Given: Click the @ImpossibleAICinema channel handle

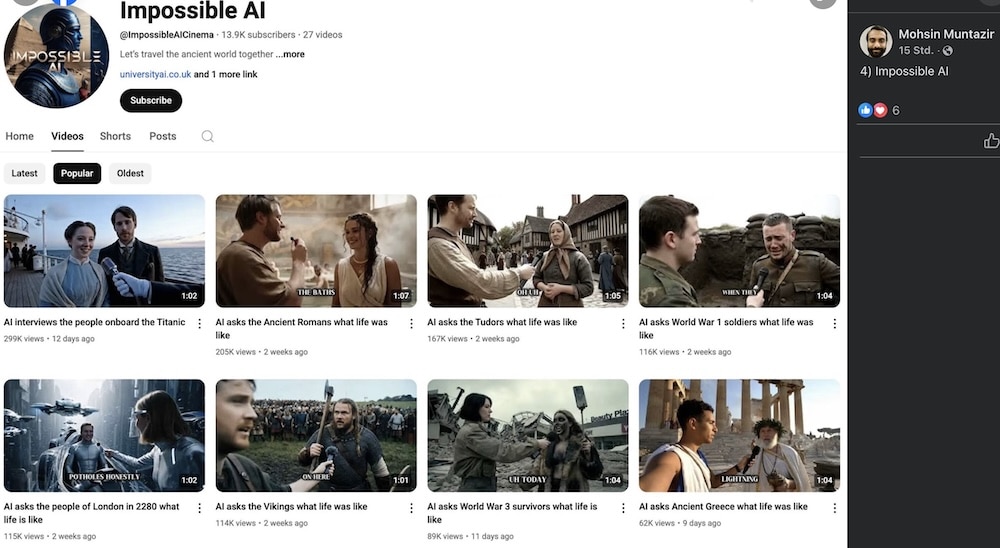Looking at the screenshot, I should pyautogui.click(x=166, y=35).
